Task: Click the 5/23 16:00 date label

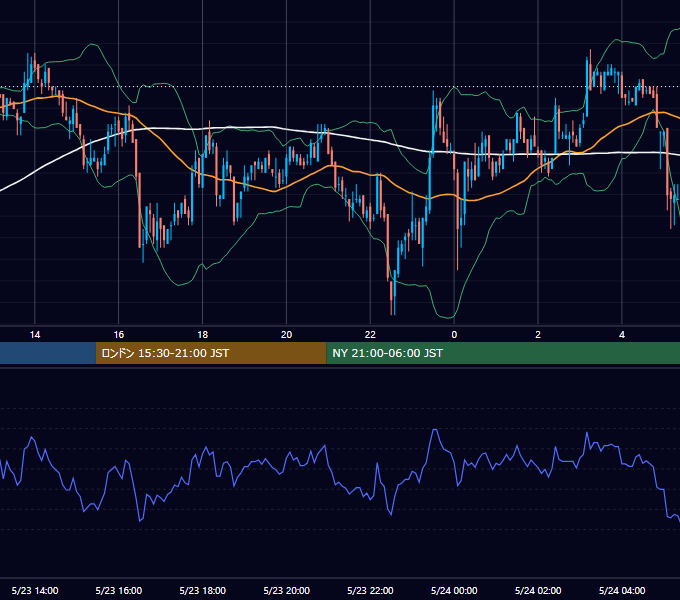Action: pyautogui.click(x=119, y=590)
